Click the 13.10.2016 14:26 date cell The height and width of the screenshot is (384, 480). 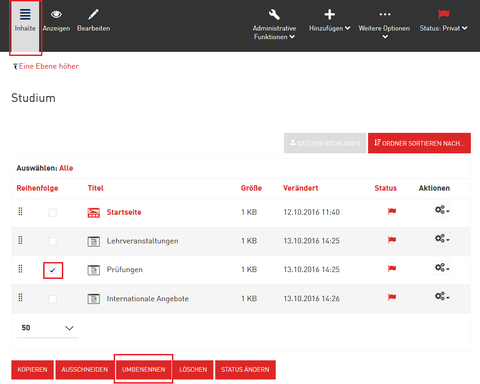pos(312,299)
